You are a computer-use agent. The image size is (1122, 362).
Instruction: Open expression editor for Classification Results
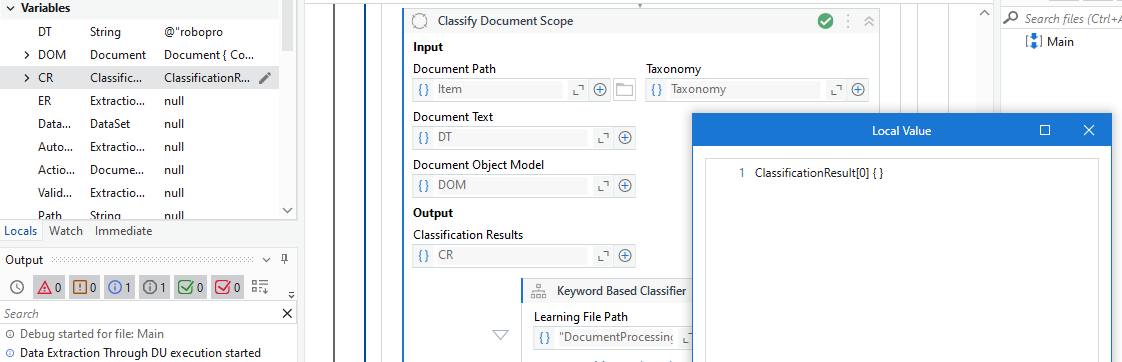pyautogui.click(x=603, y=255)
